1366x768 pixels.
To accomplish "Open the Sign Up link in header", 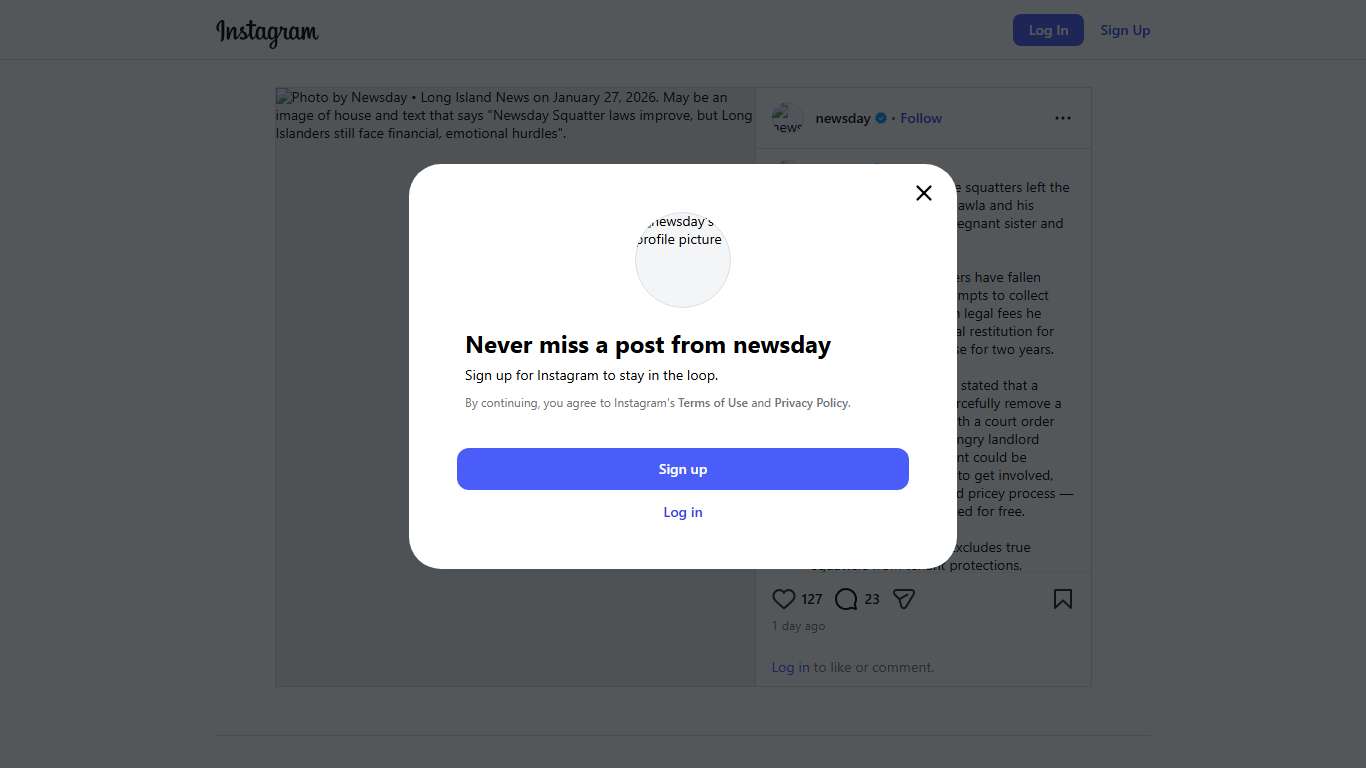I will 1125,30.
